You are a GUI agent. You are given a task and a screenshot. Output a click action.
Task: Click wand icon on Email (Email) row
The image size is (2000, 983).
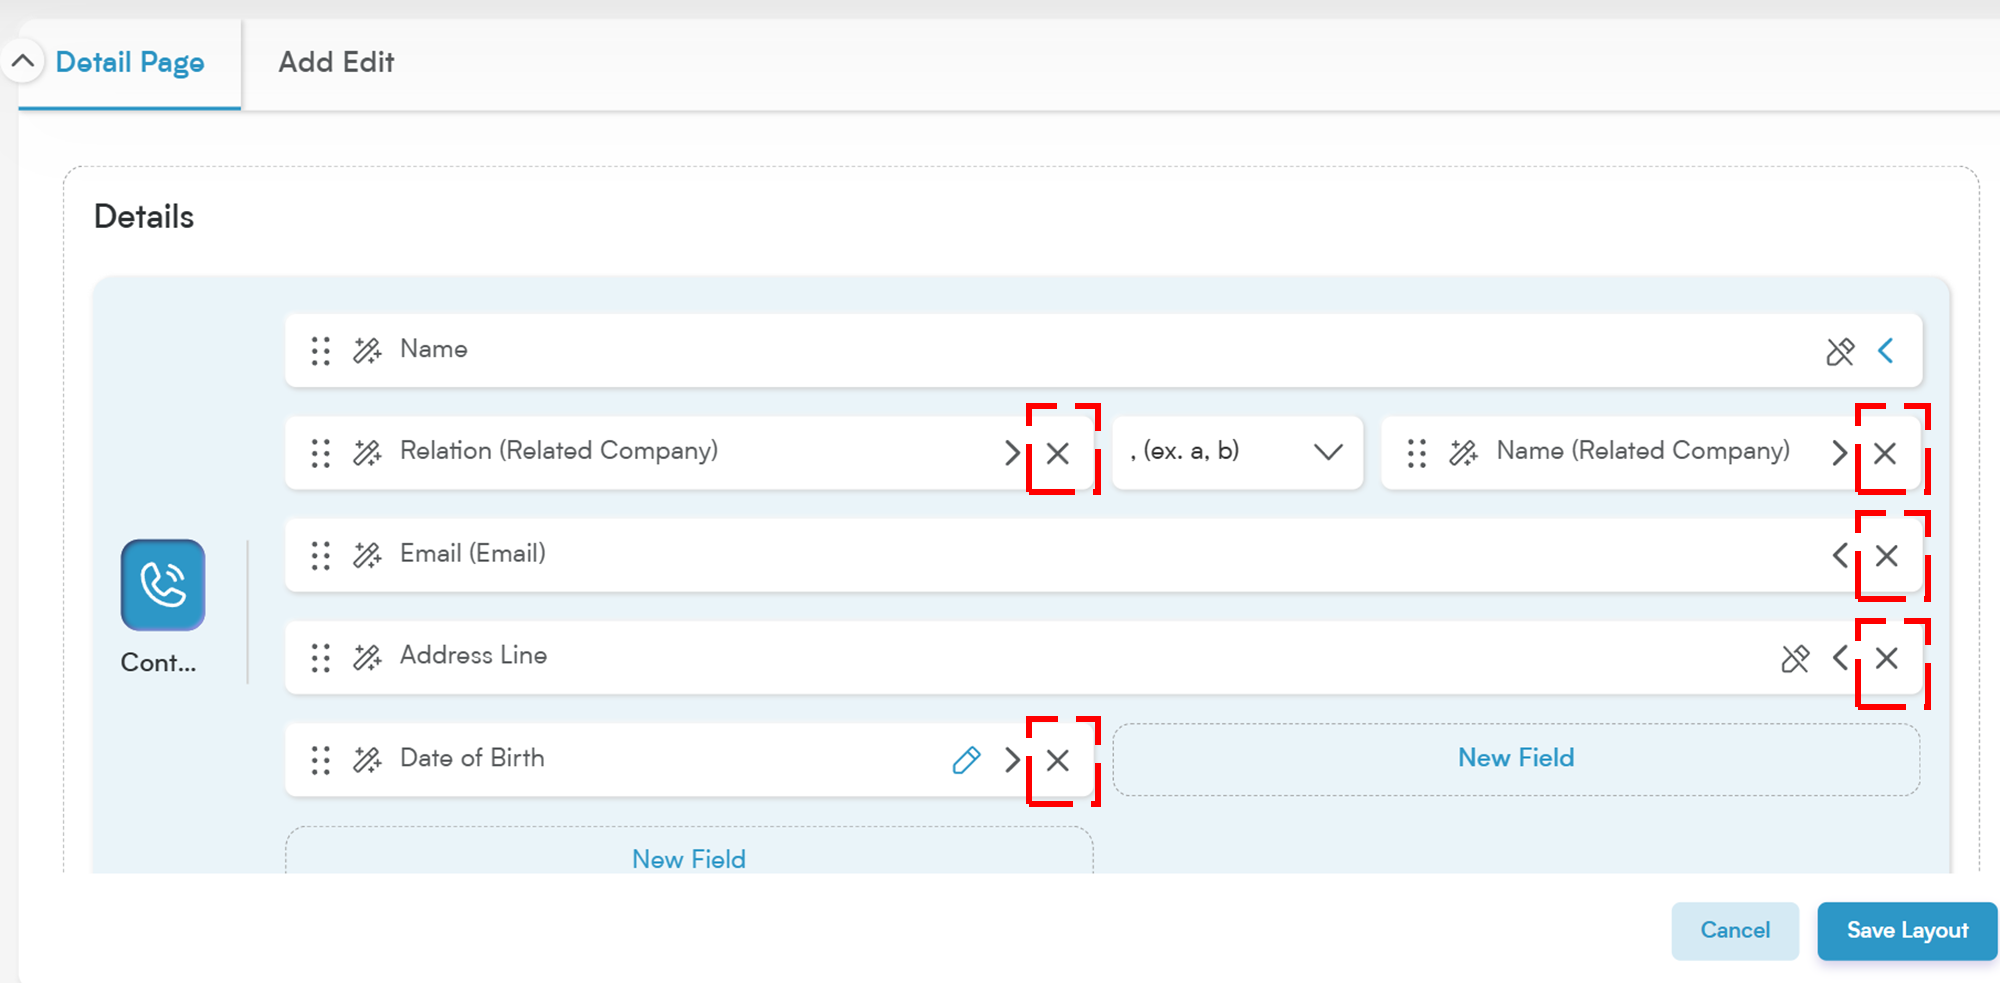pos(367,555)
